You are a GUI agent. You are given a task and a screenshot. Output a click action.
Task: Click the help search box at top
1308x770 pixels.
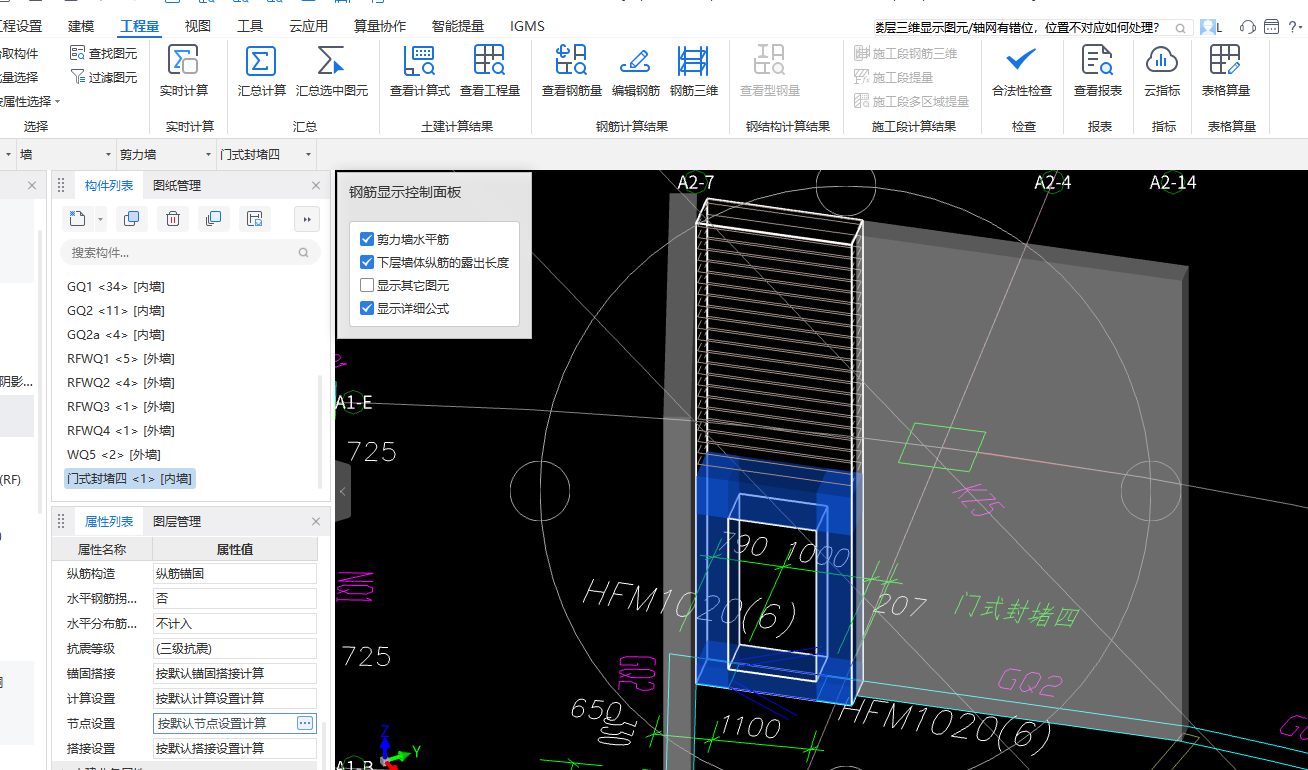click(x=1031, y=28)
